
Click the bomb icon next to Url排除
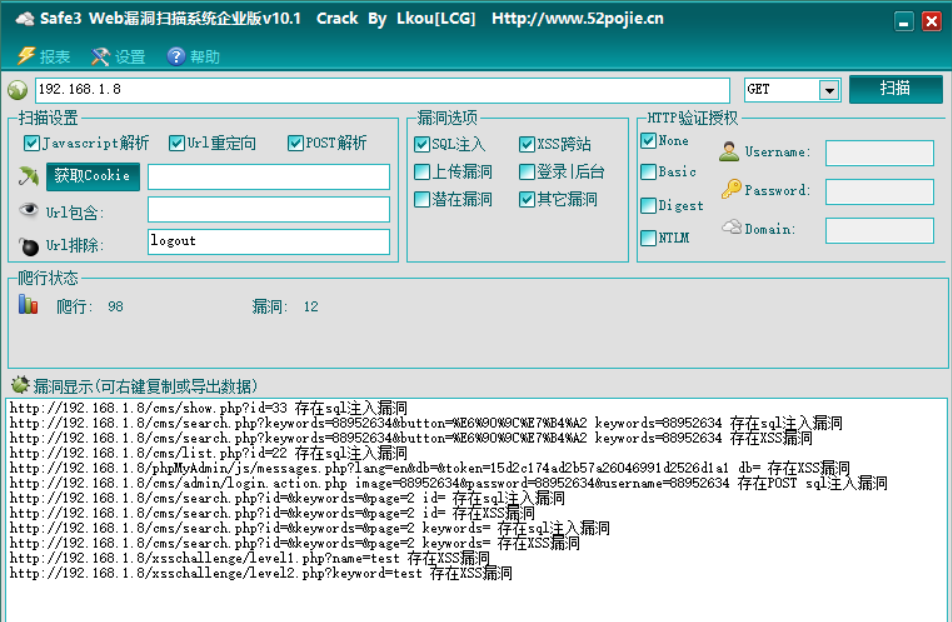coord(28,246)
